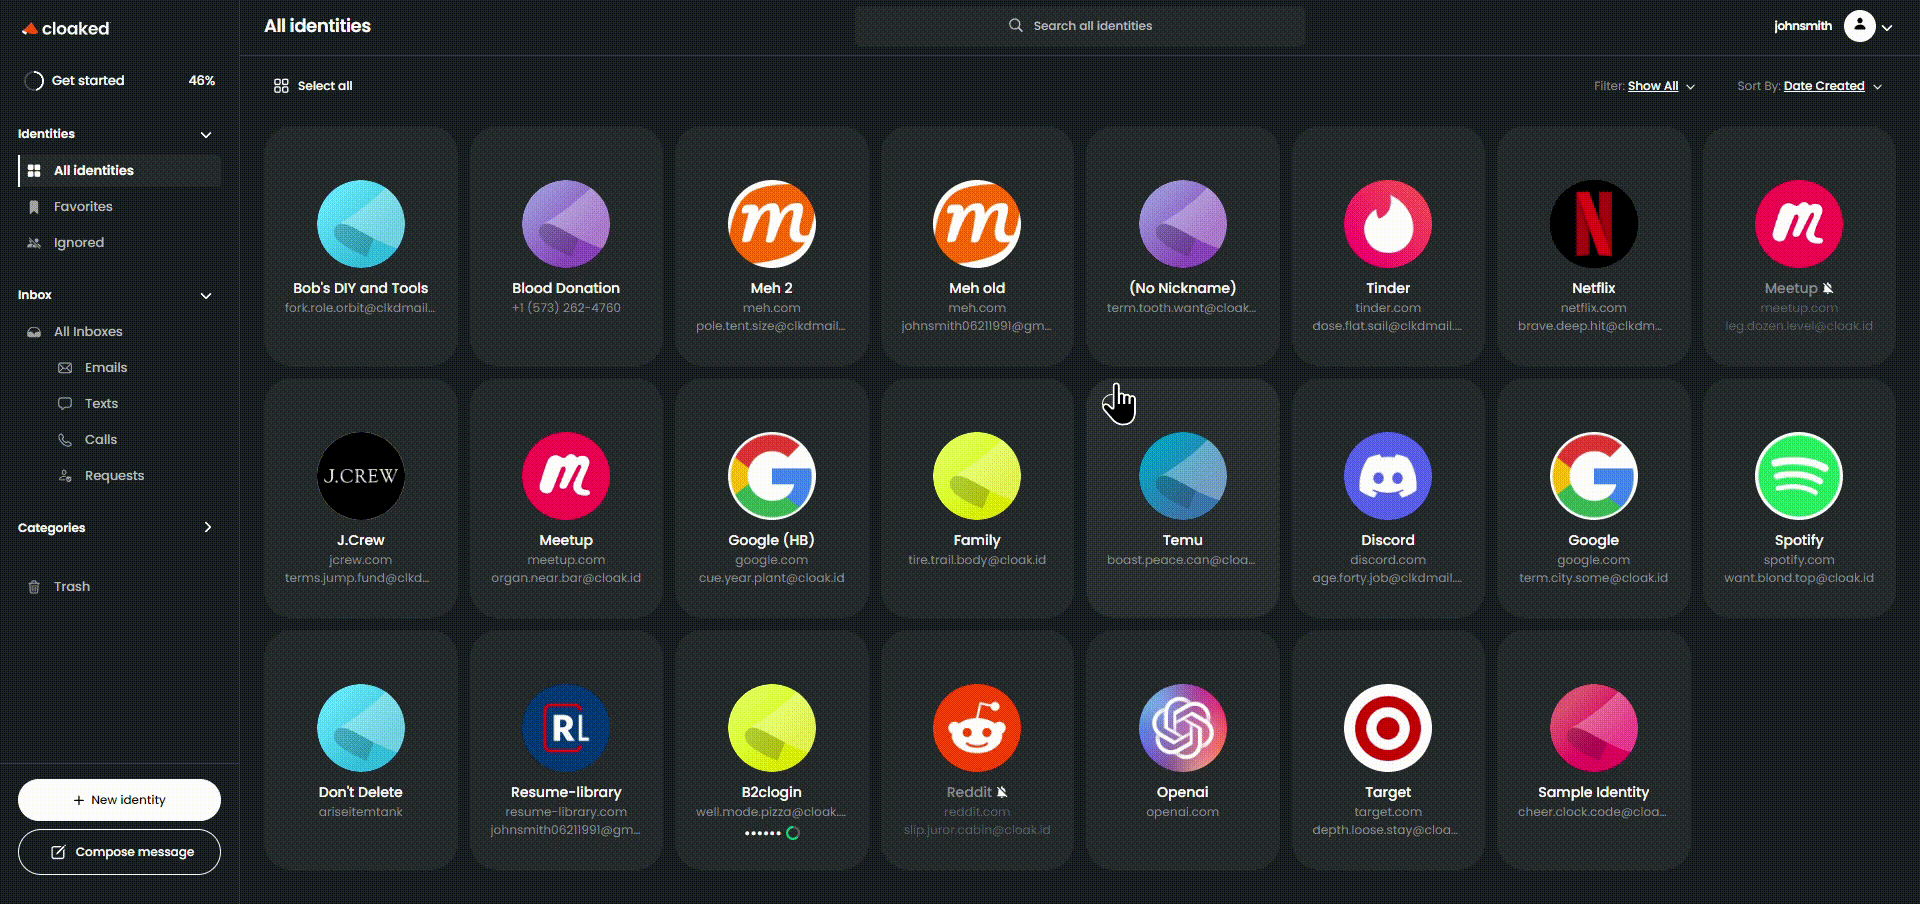Open the Reddit mascot icon
Image resolution: width=1920 pixels, height=904 pixels.
point(976,728)
